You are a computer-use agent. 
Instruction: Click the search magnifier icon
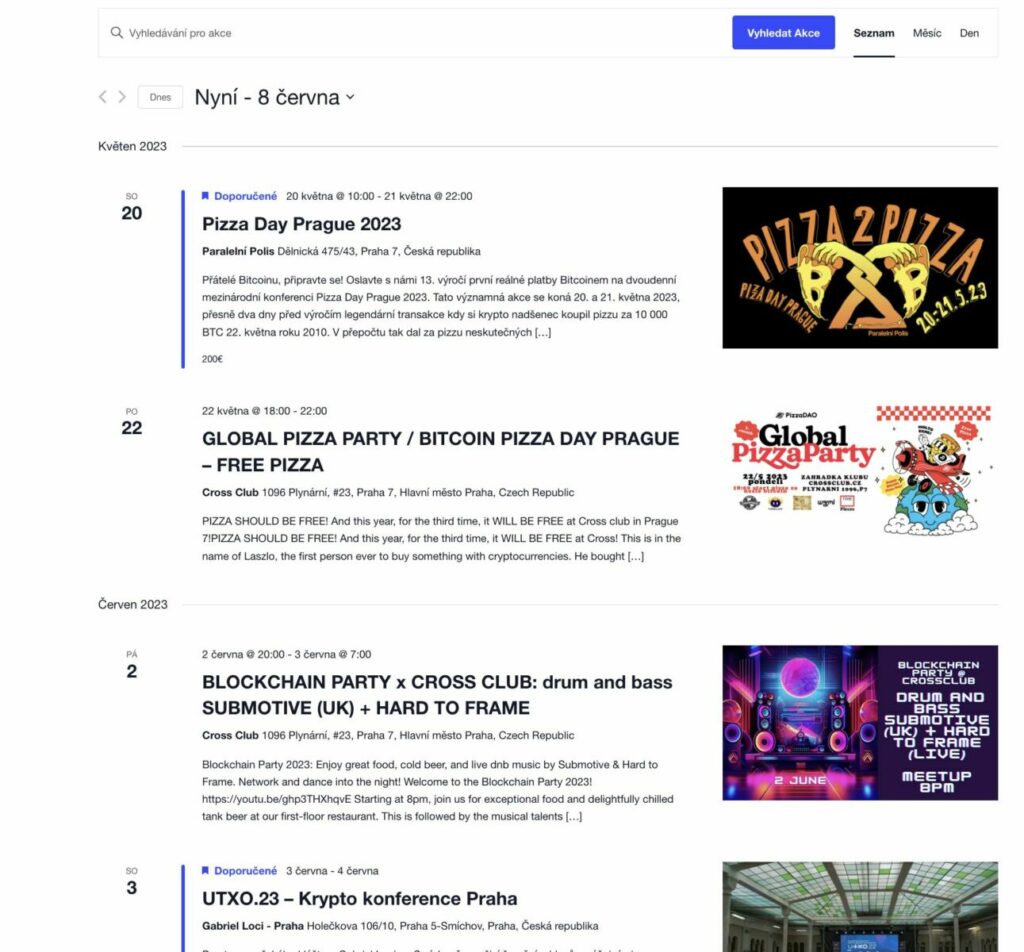click(x=116, y=33)
